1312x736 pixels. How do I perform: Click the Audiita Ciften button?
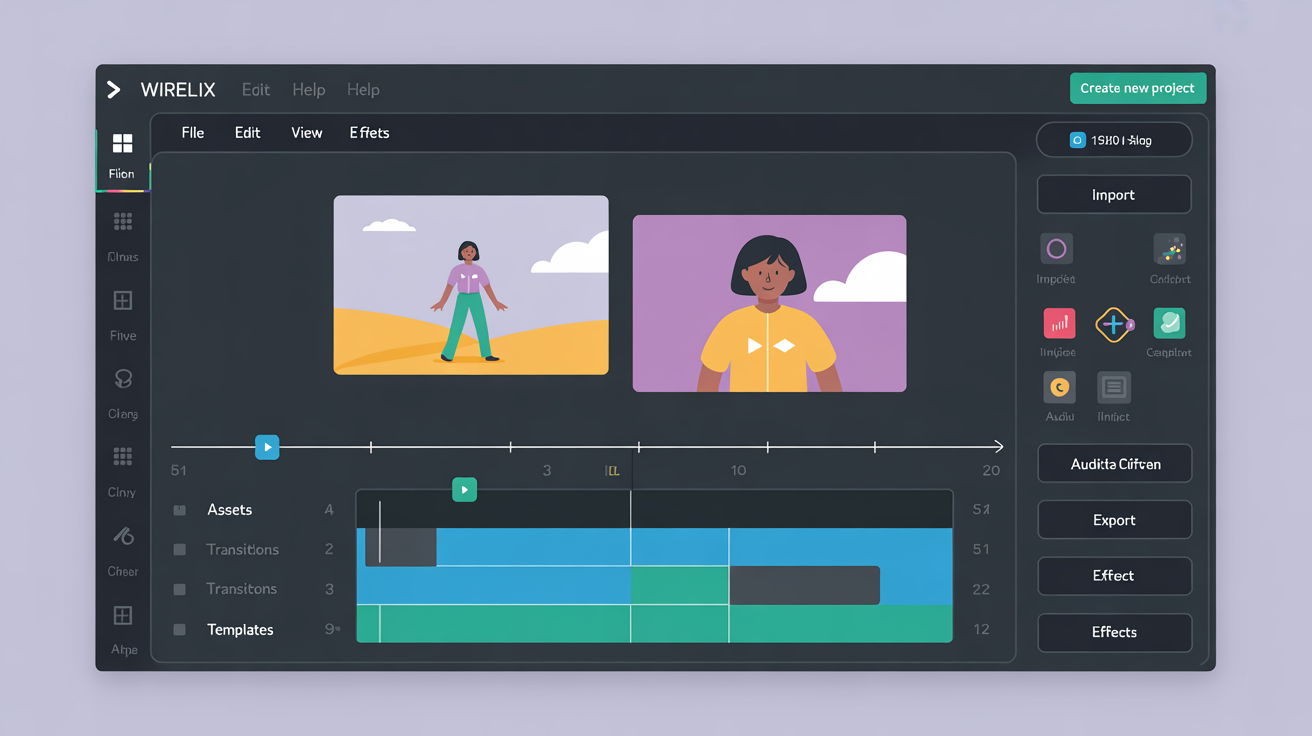(x=1114, y=464)
